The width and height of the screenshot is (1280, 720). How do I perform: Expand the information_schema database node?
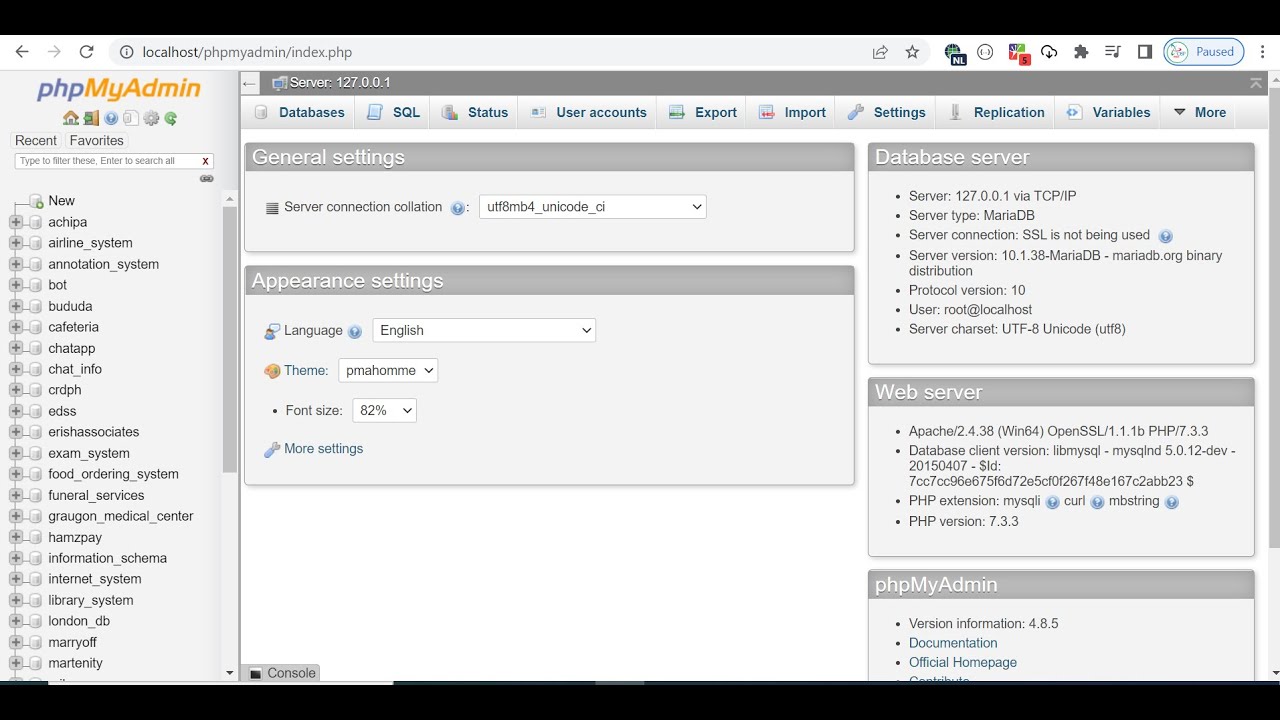click(x=15, y=558)
